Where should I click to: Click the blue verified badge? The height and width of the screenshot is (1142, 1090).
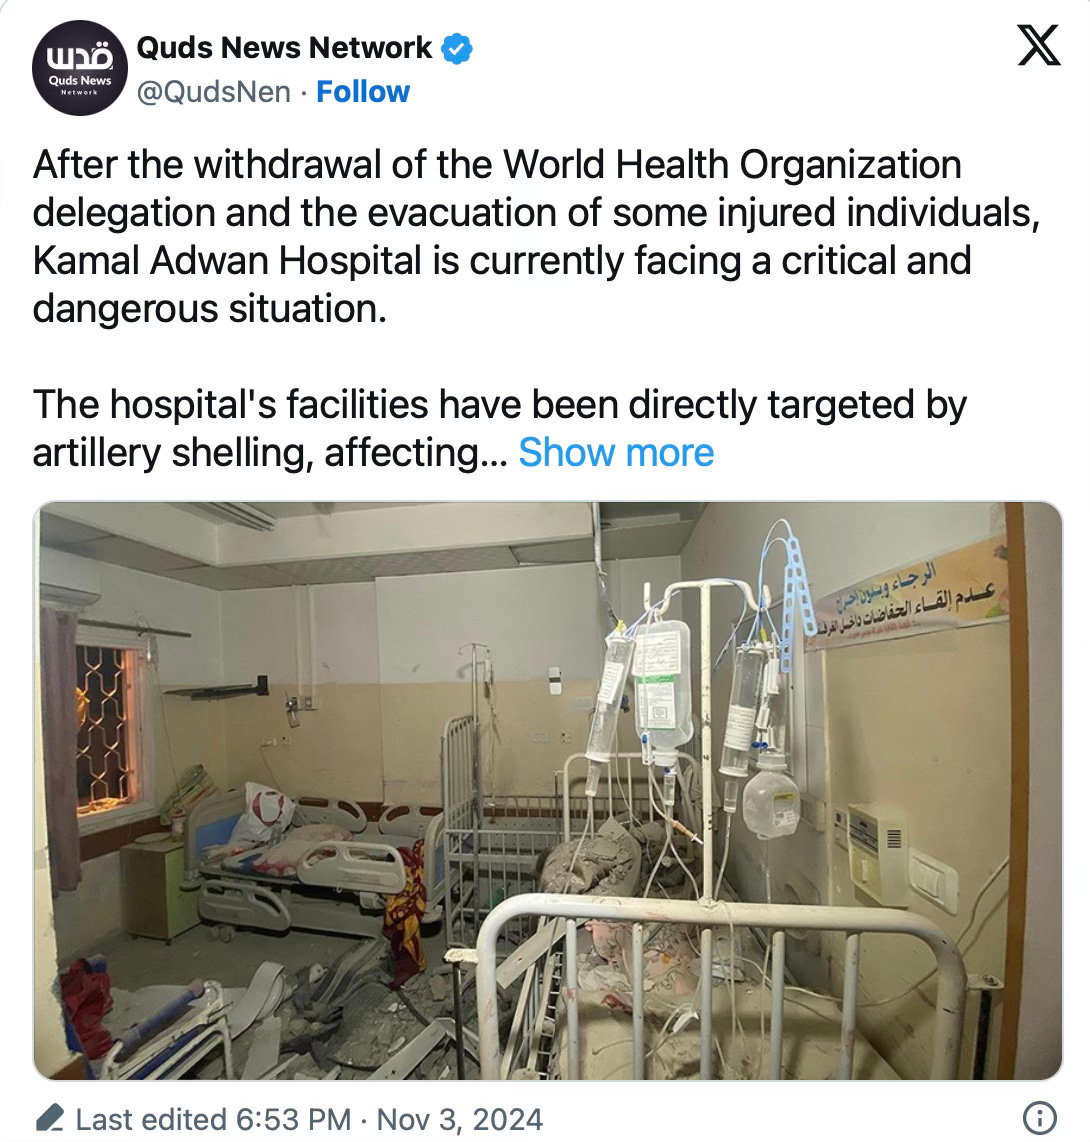[457, 49]
